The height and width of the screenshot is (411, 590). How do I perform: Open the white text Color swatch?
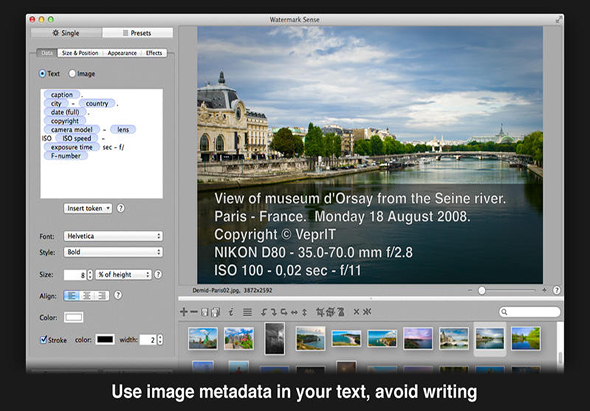click(x=73, y=317)
